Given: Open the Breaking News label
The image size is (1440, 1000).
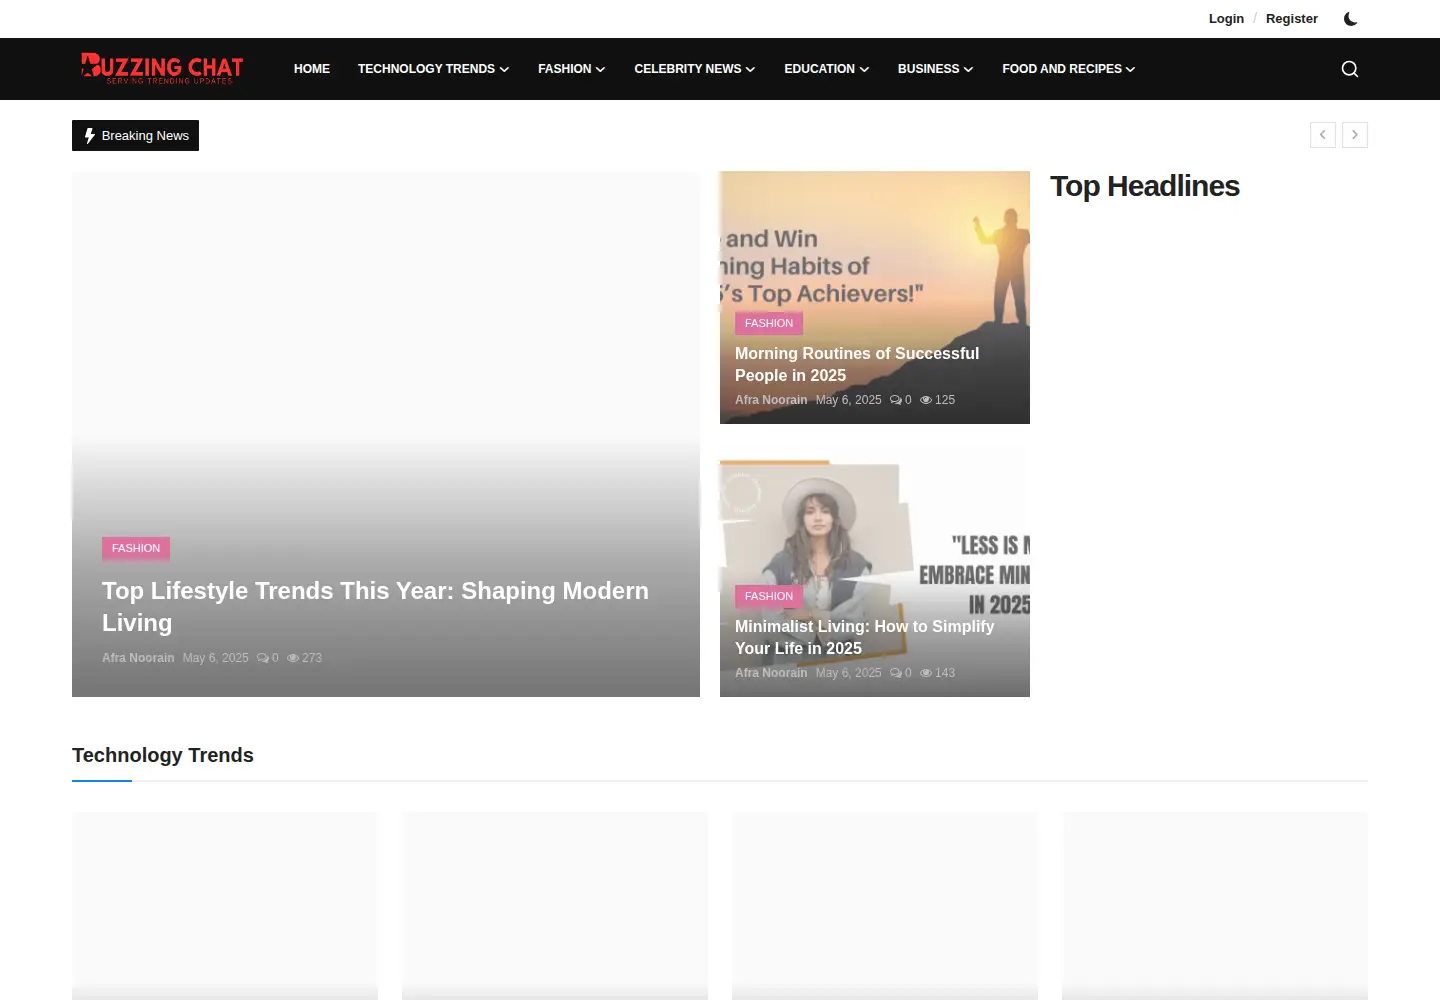Looking at the screenshot, I should click(135, 136).
